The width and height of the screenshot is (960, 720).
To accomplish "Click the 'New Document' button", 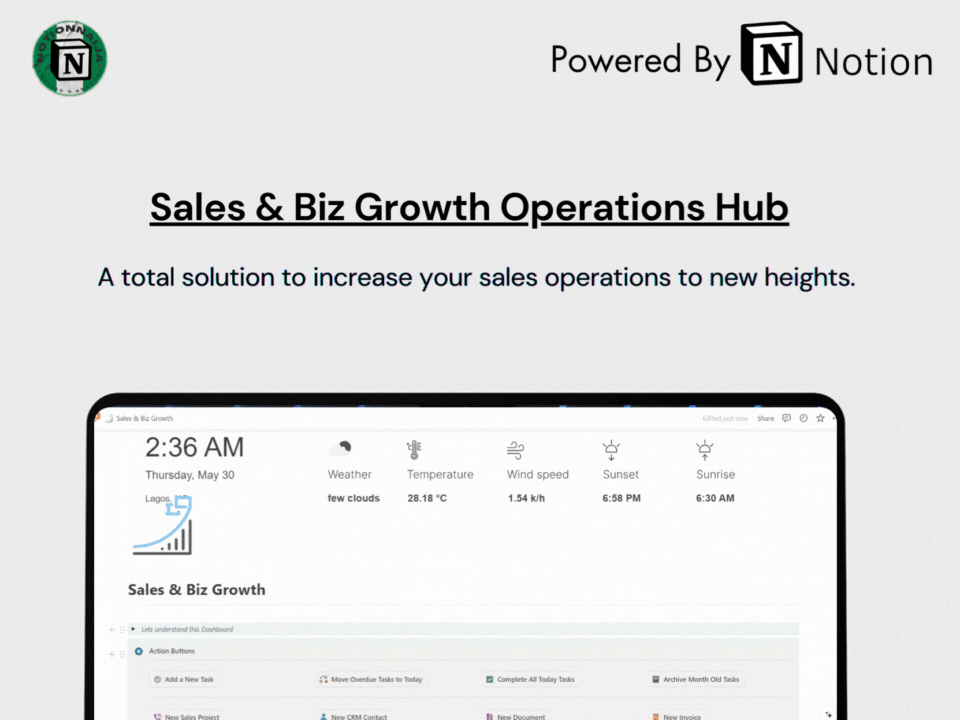I will tap(516, 716).
